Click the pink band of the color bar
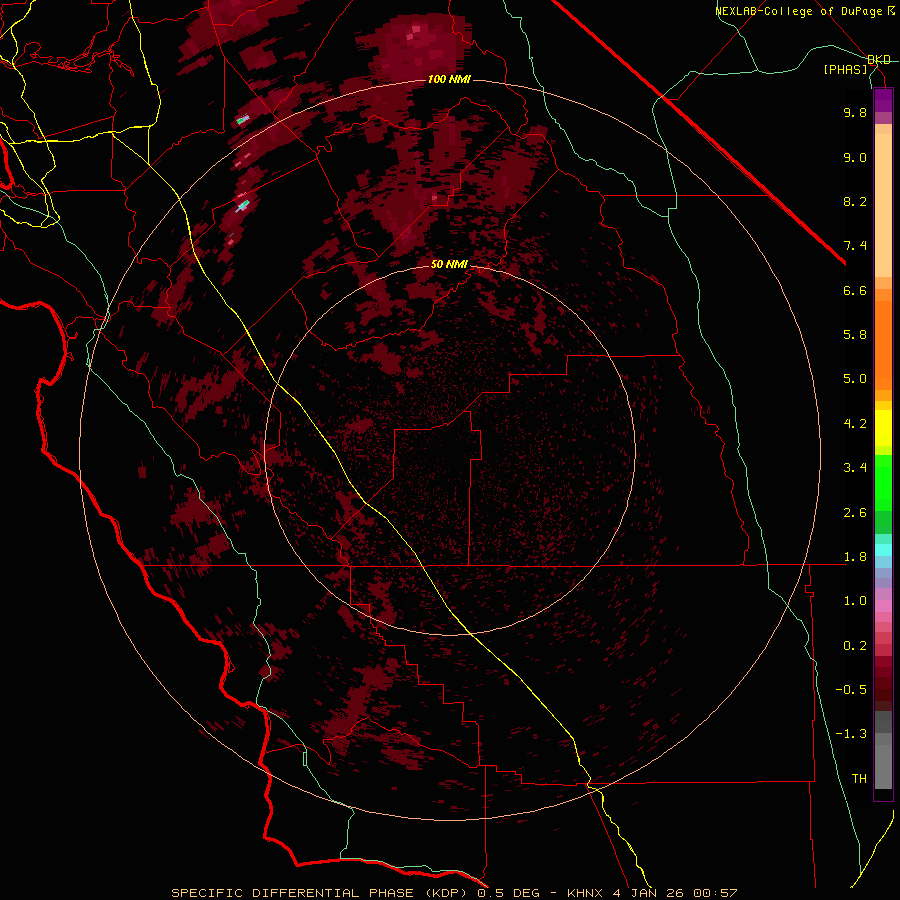The height and width of the screenshot is (900, 900). point(883,606)
